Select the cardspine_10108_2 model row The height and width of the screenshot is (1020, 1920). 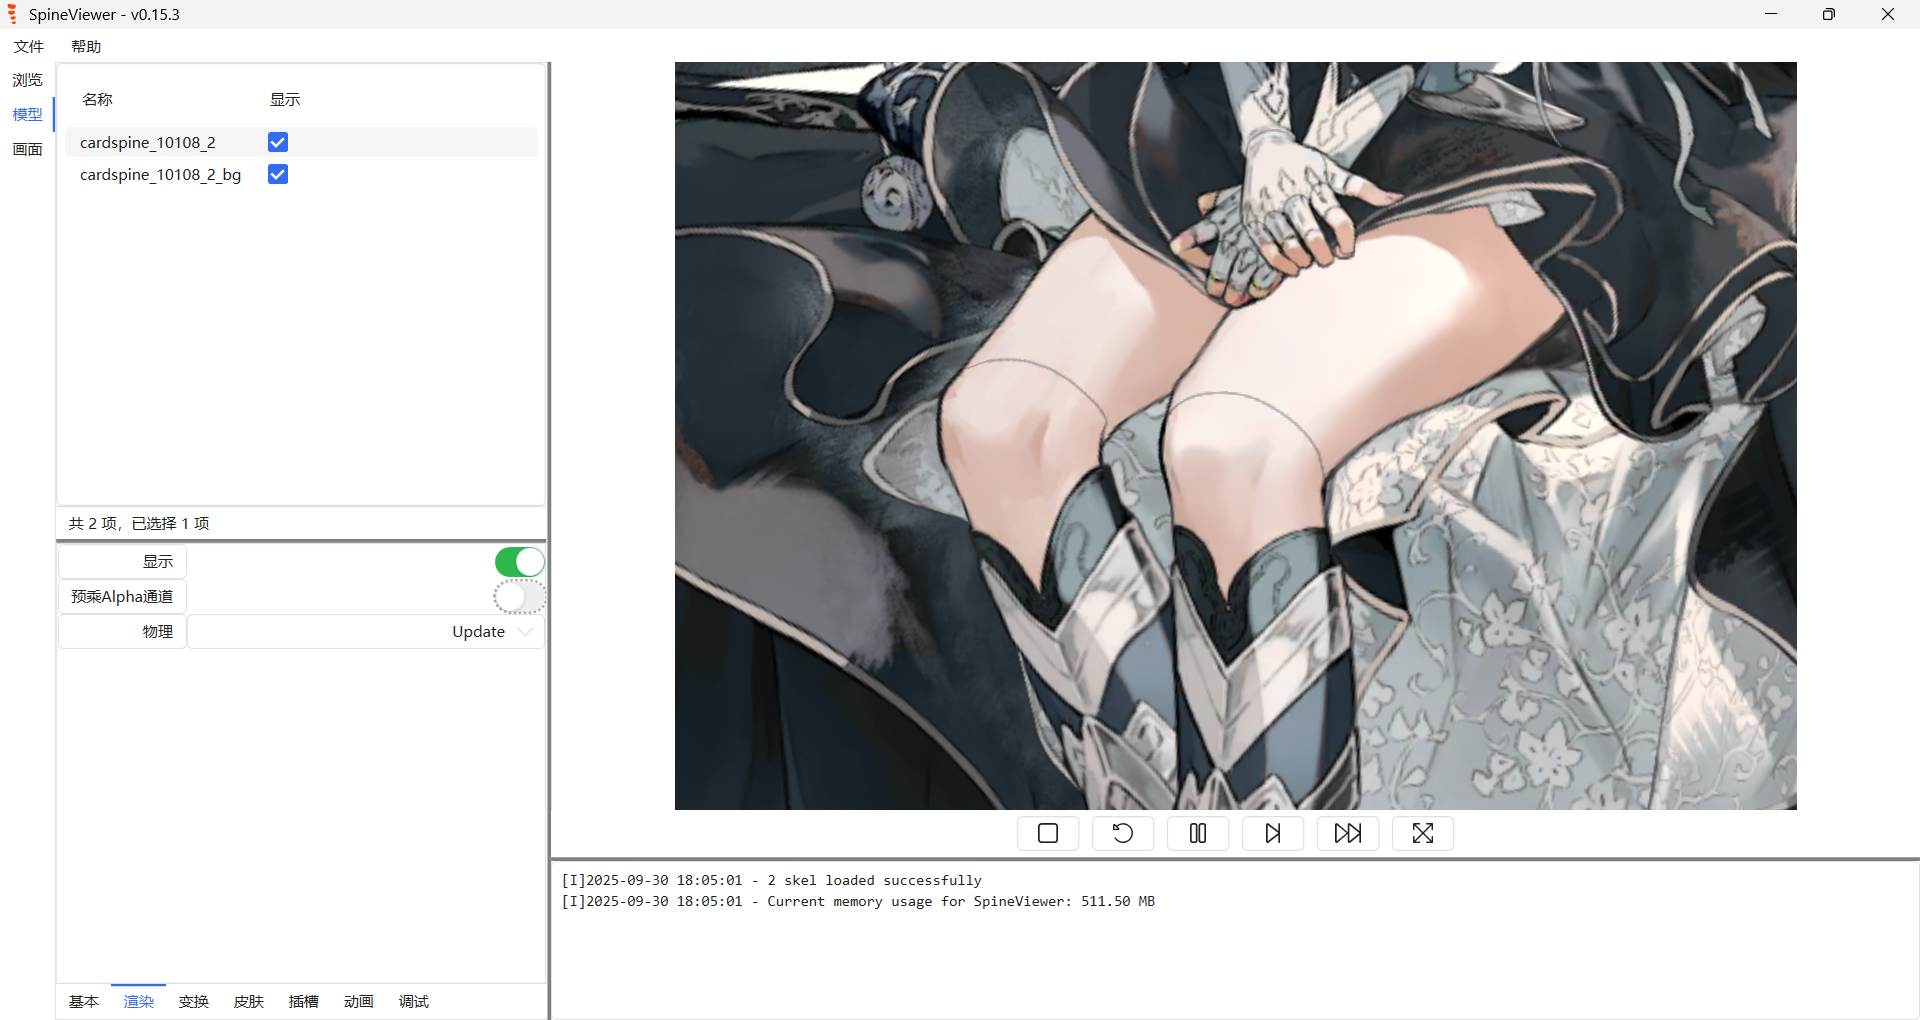[x=301, y=142]
